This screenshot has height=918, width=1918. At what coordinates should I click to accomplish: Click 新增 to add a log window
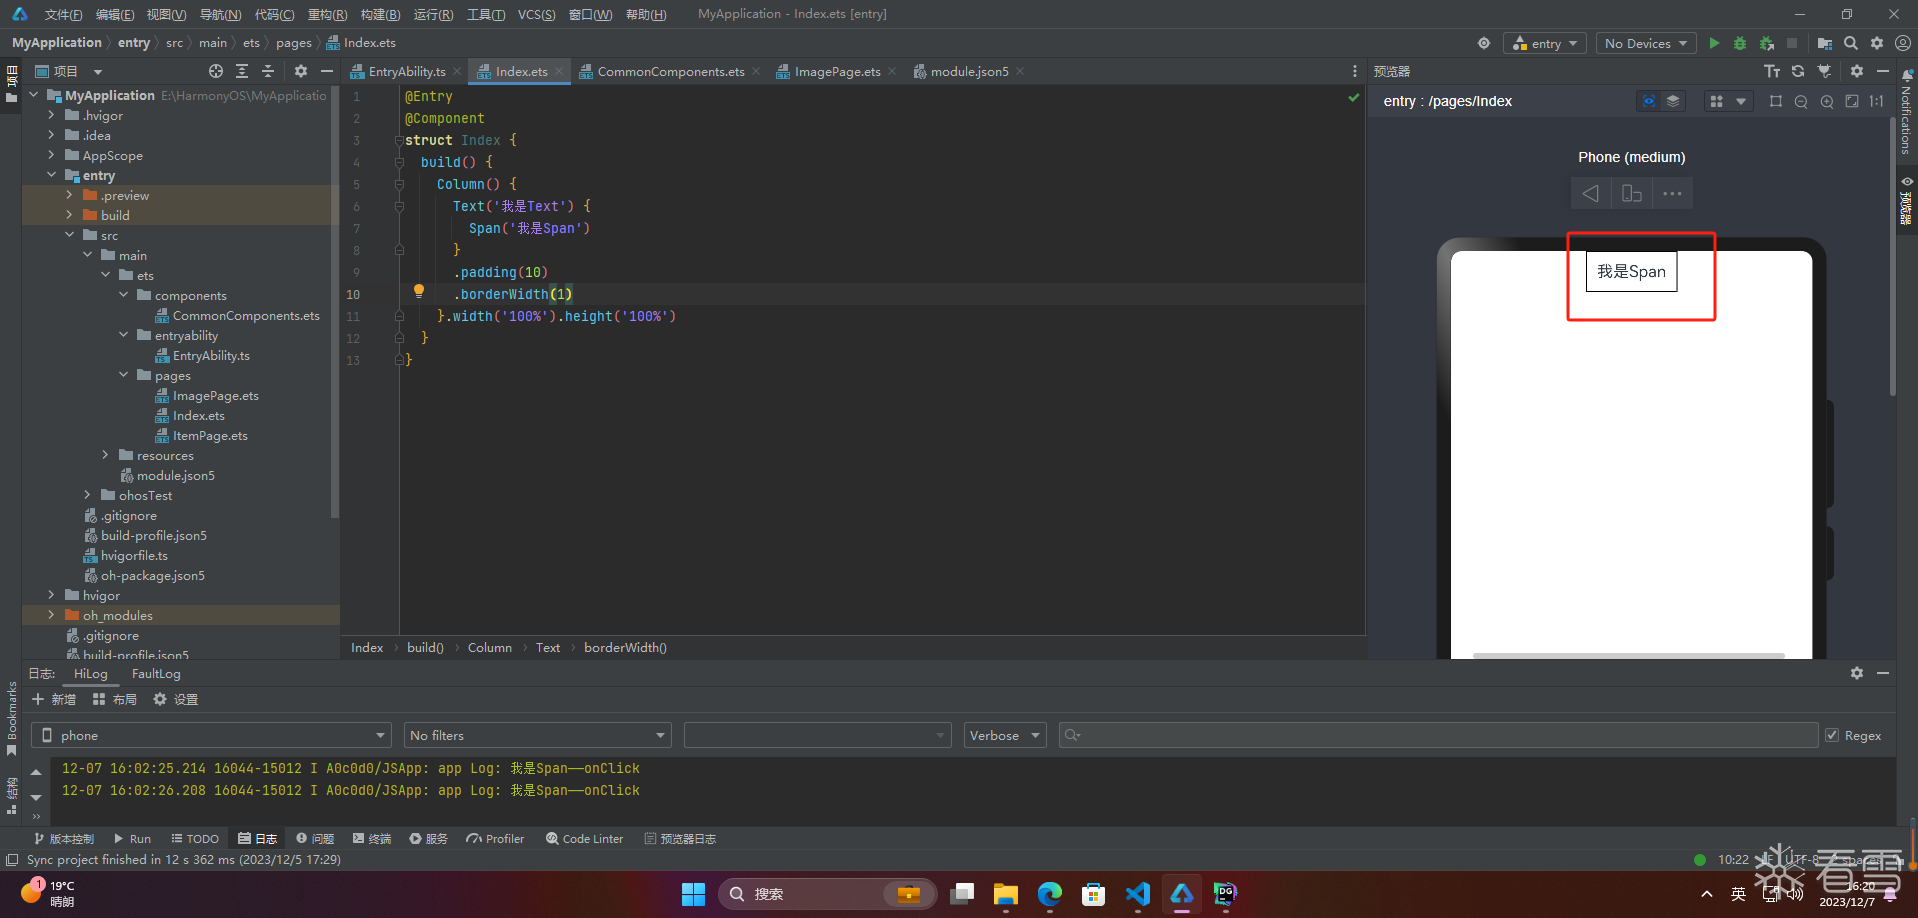(54, 699)
